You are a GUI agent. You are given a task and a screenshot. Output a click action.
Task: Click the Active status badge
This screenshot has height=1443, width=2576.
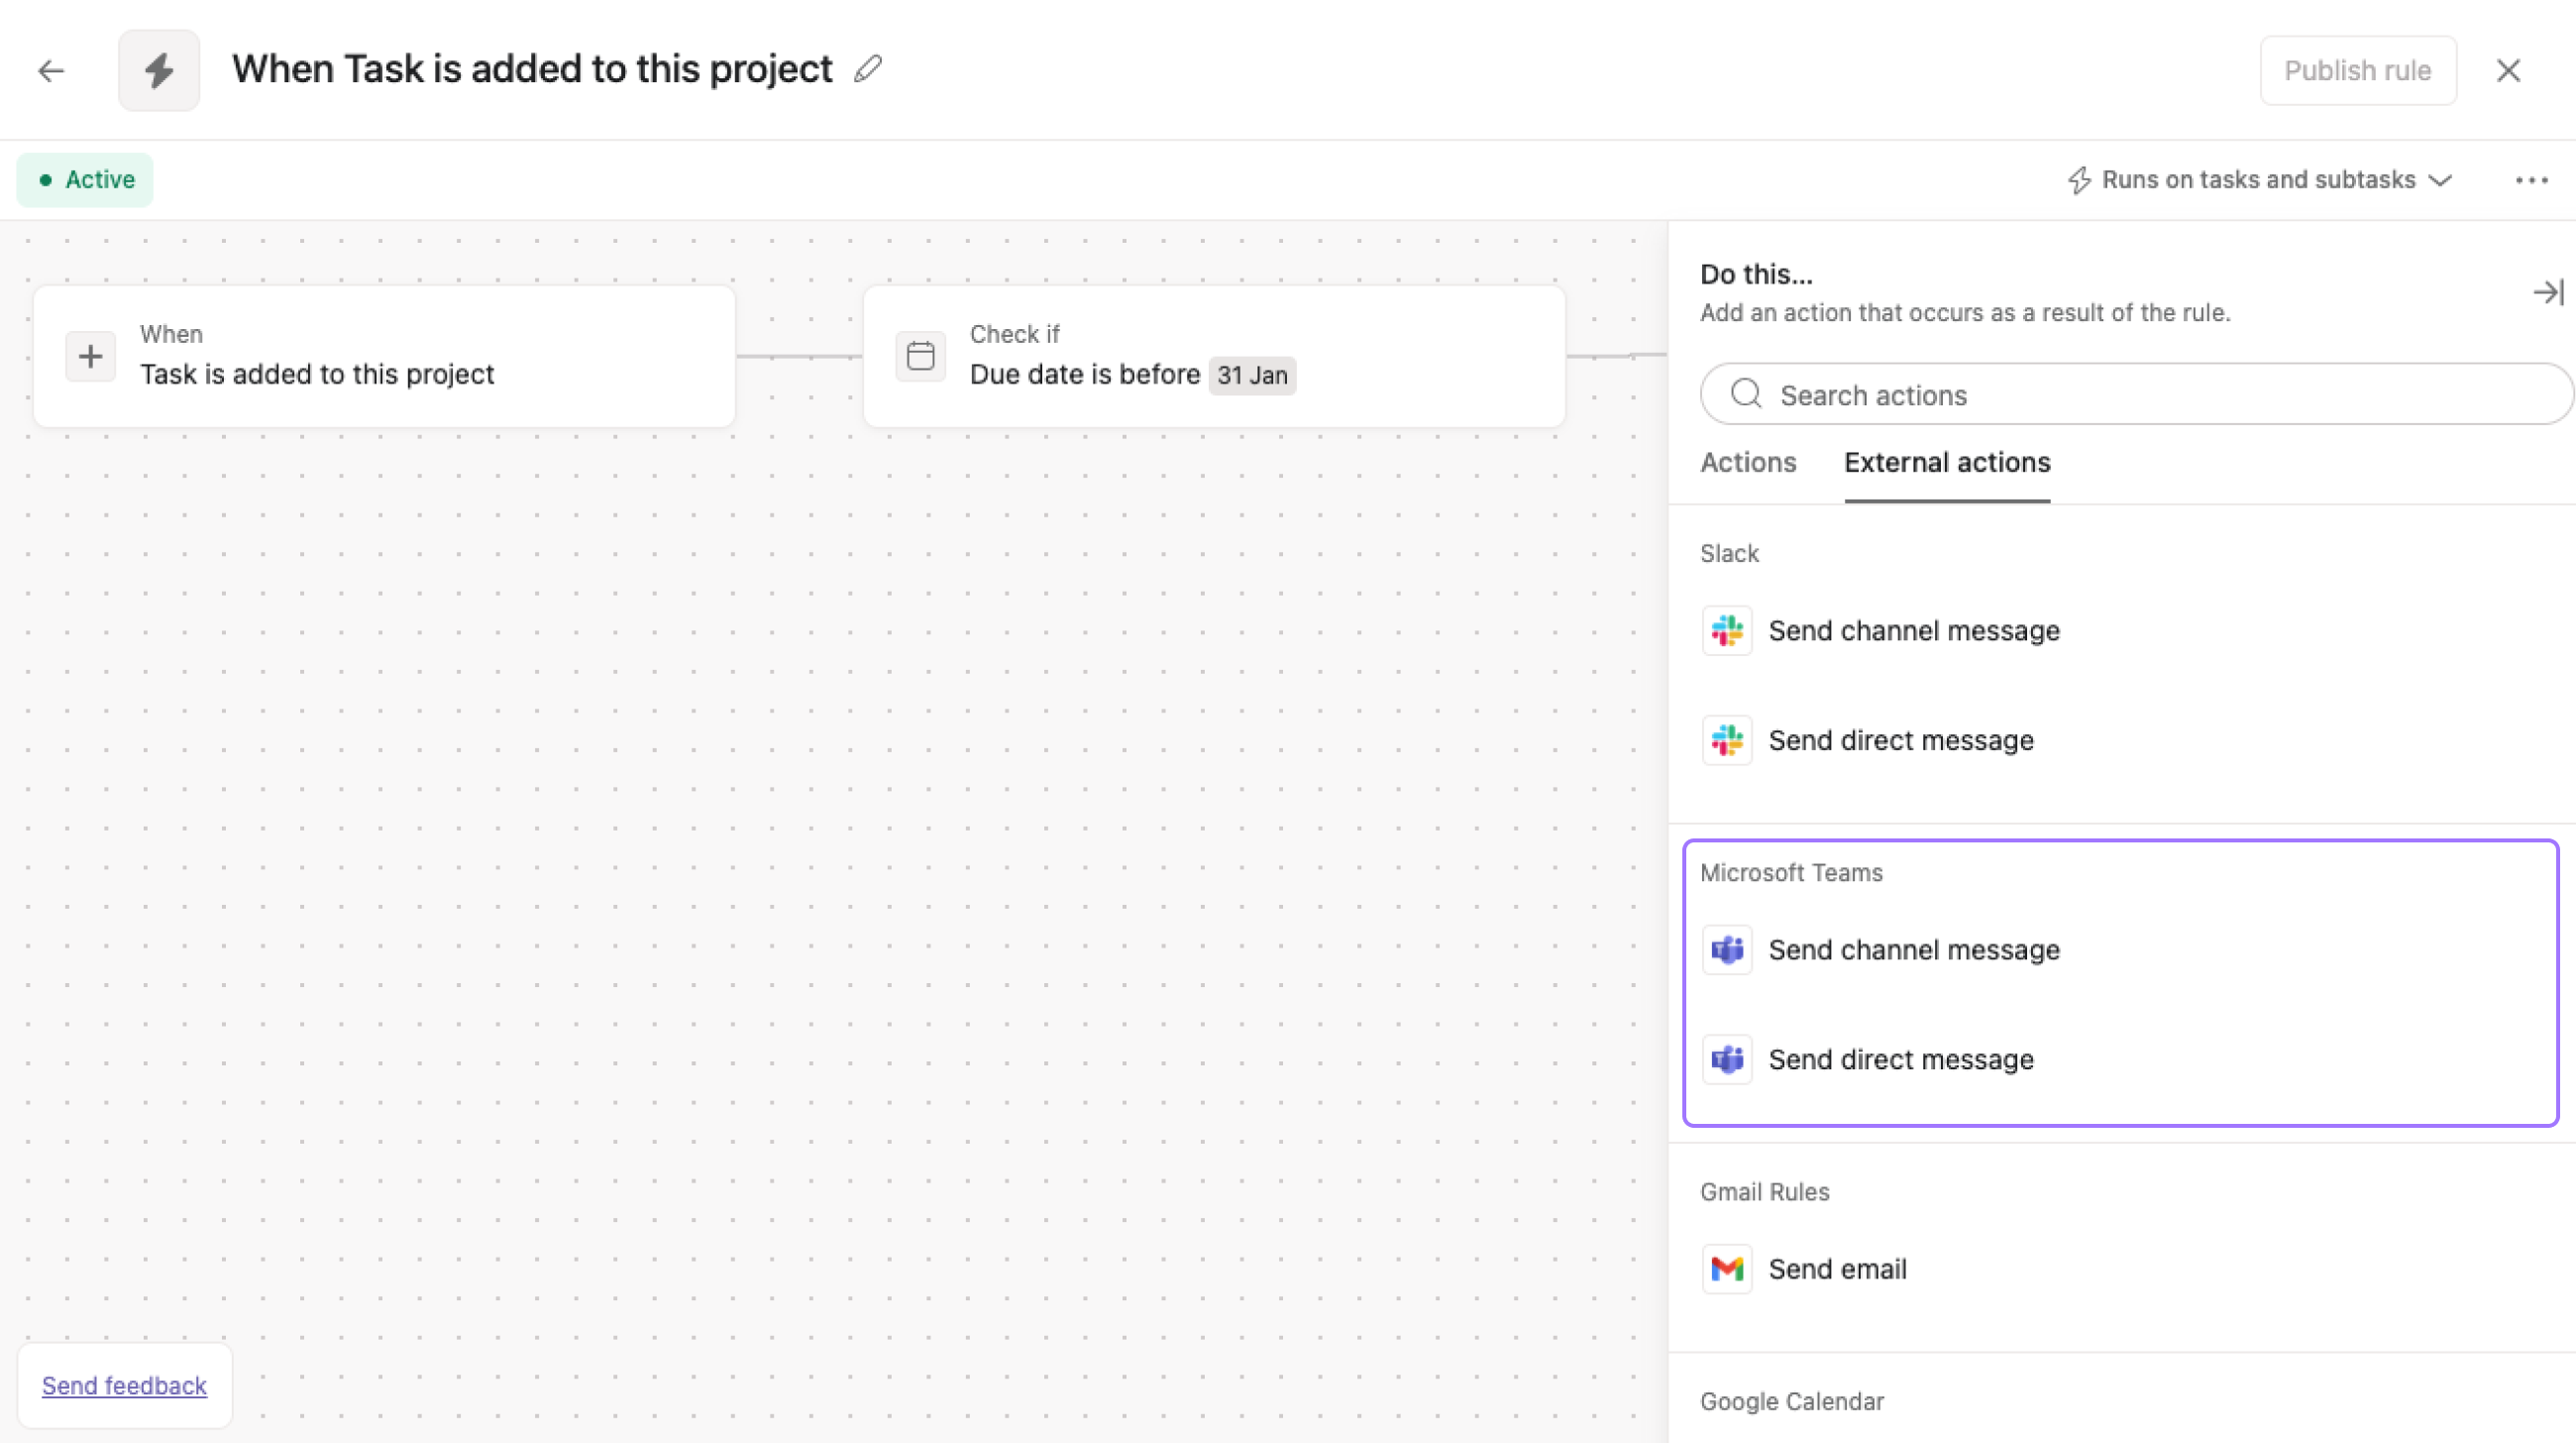[84, 179]
